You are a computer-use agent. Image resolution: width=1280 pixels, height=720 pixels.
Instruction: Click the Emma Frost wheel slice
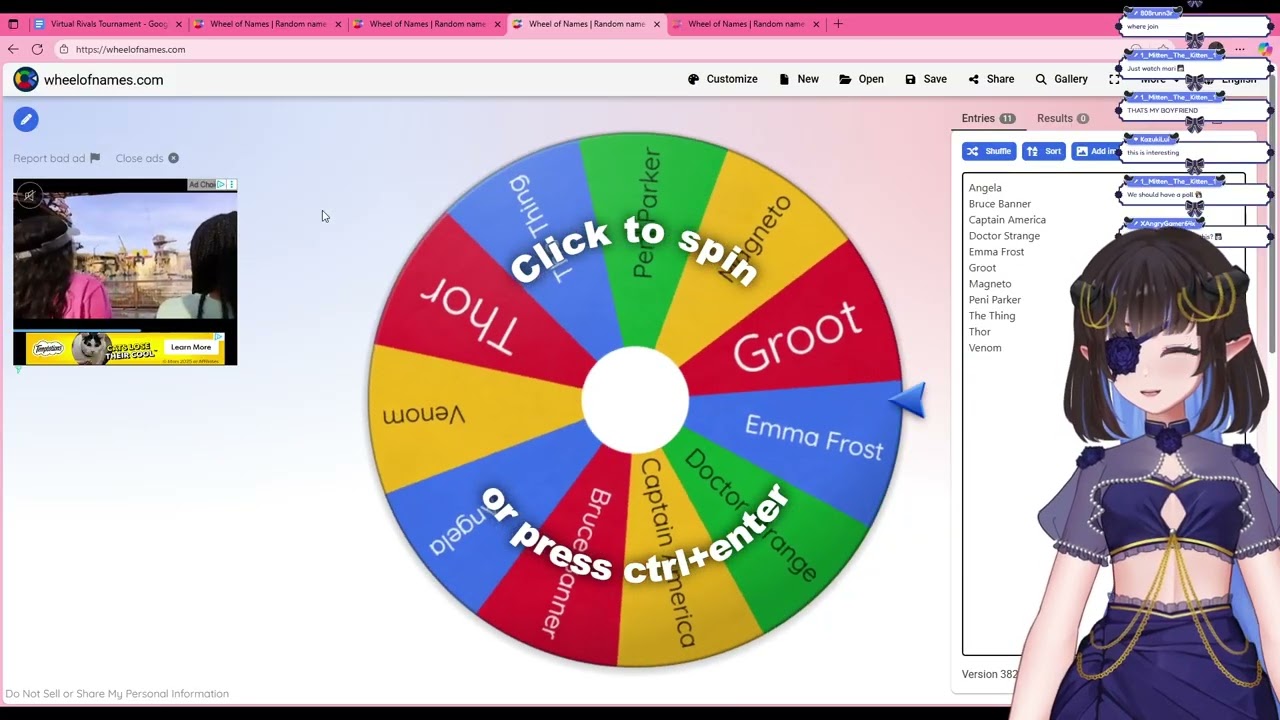[x=814, y=438]
